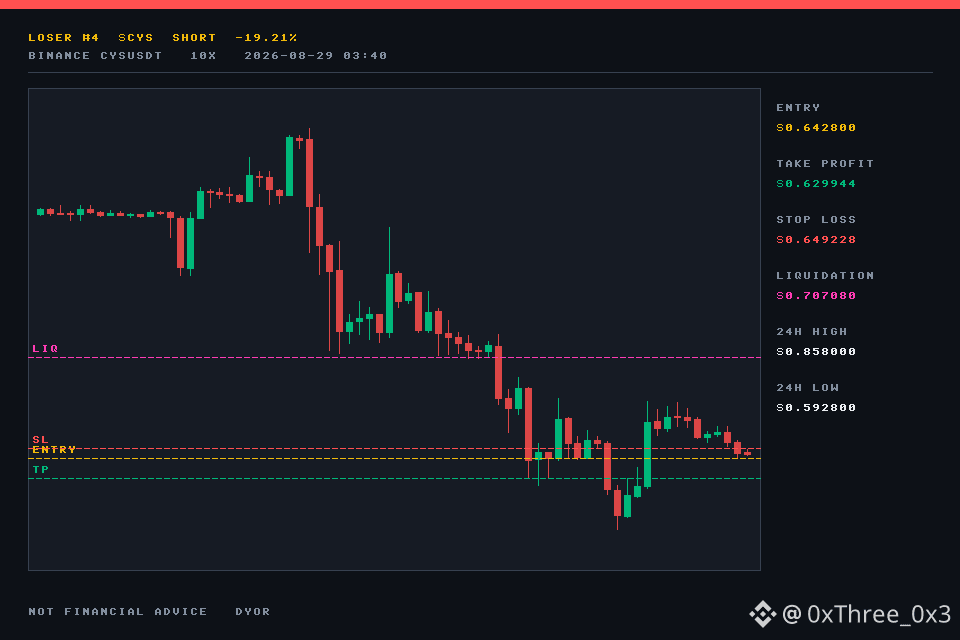The height and width of the screenshot is (640, 960).
Task: Select stop loss value '$0.649228'
Action: [x=816, y=239]
